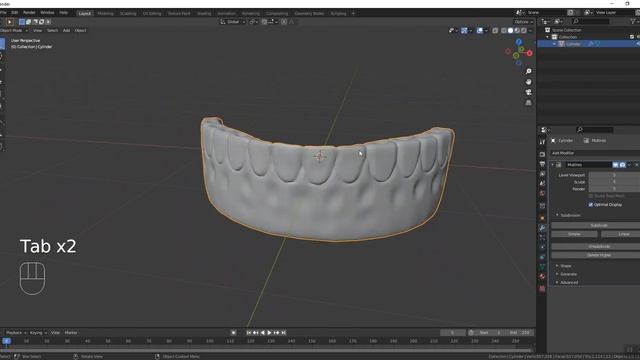Viewport: 640px width, 360px height.
Task: Expand the Shape section
Action: [x=557, y=266]
